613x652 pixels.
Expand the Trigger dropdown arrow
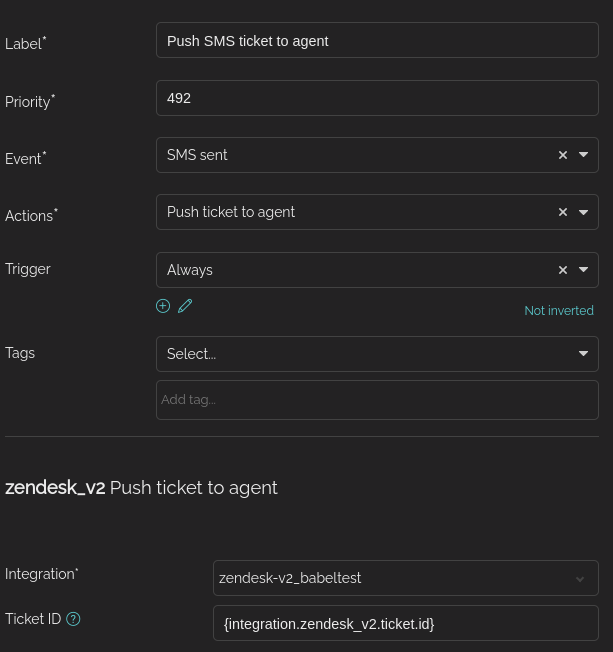pyautogui.click(x=583, y=269)
